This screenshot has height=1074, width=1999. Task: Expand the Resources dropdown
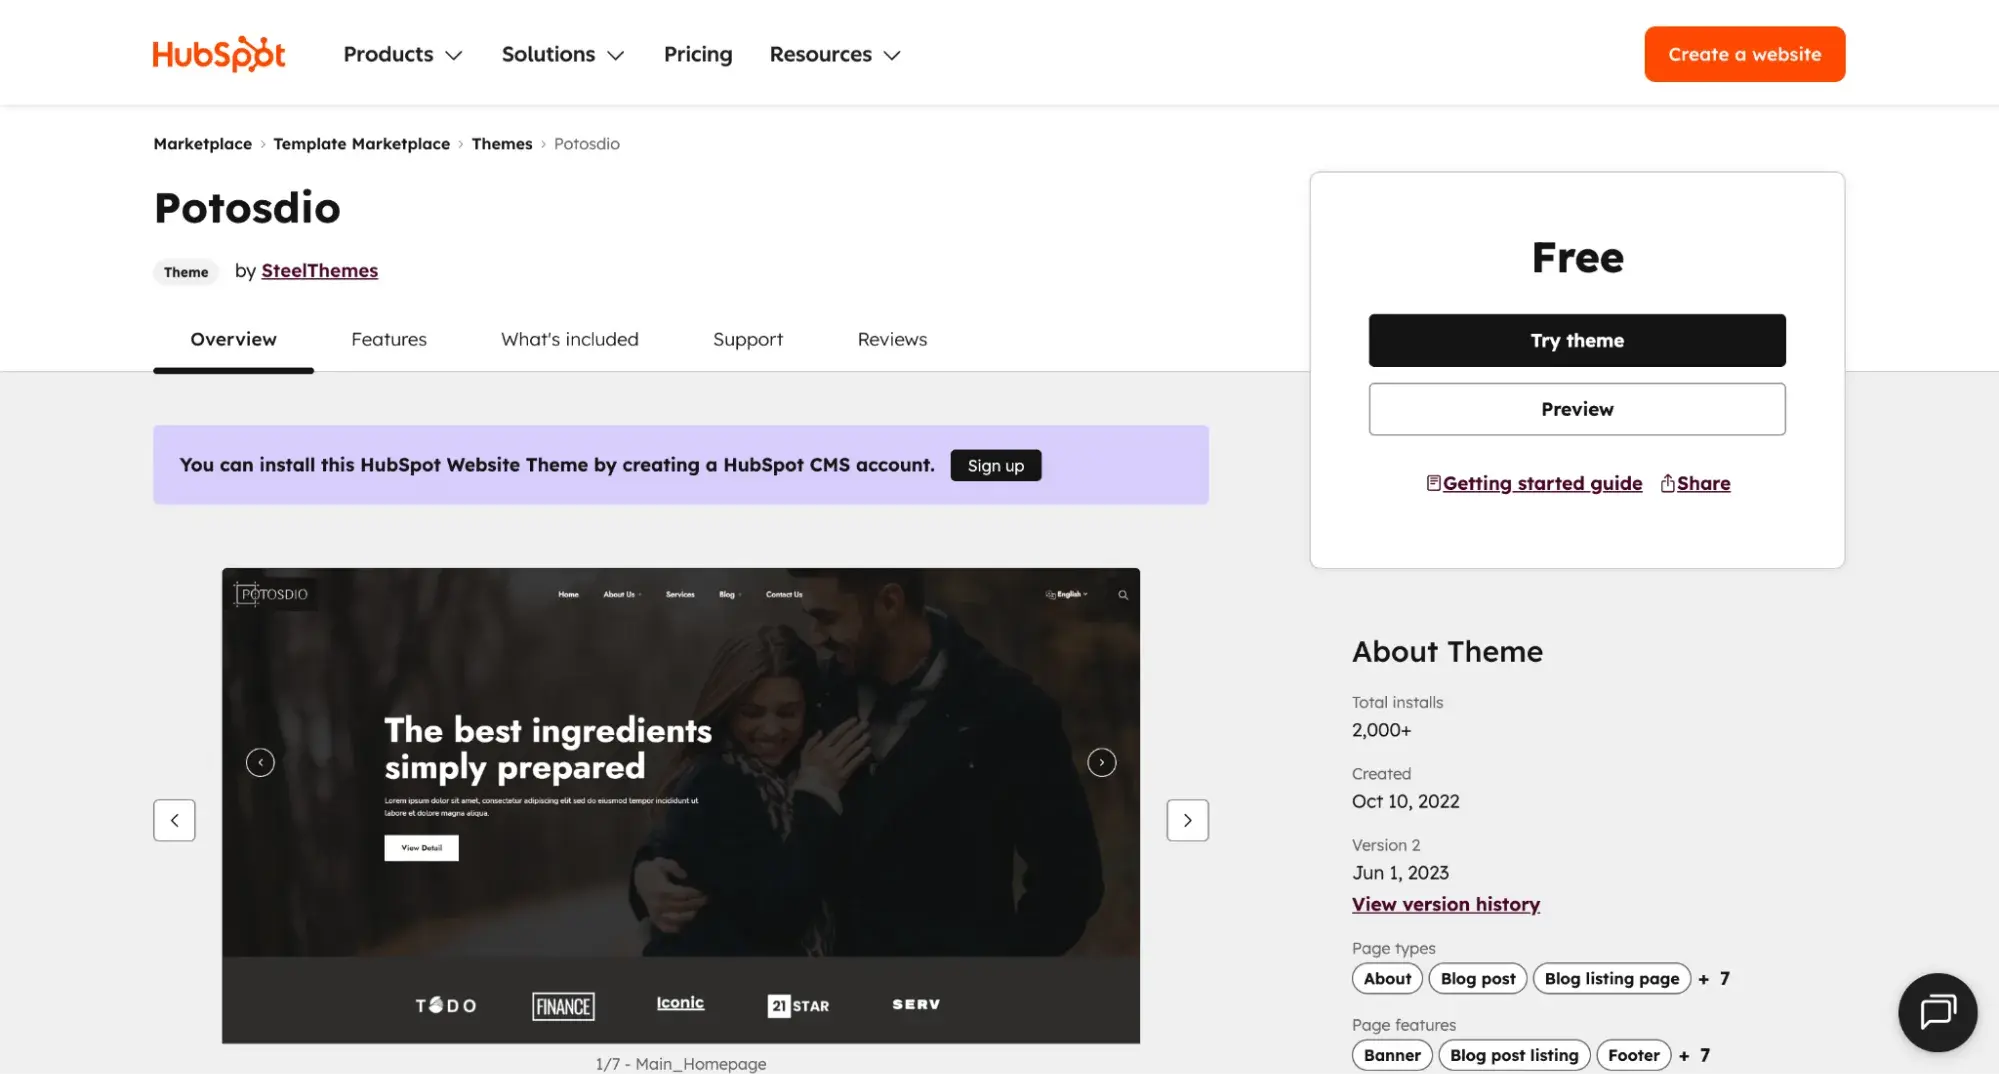tap(833, 54)
